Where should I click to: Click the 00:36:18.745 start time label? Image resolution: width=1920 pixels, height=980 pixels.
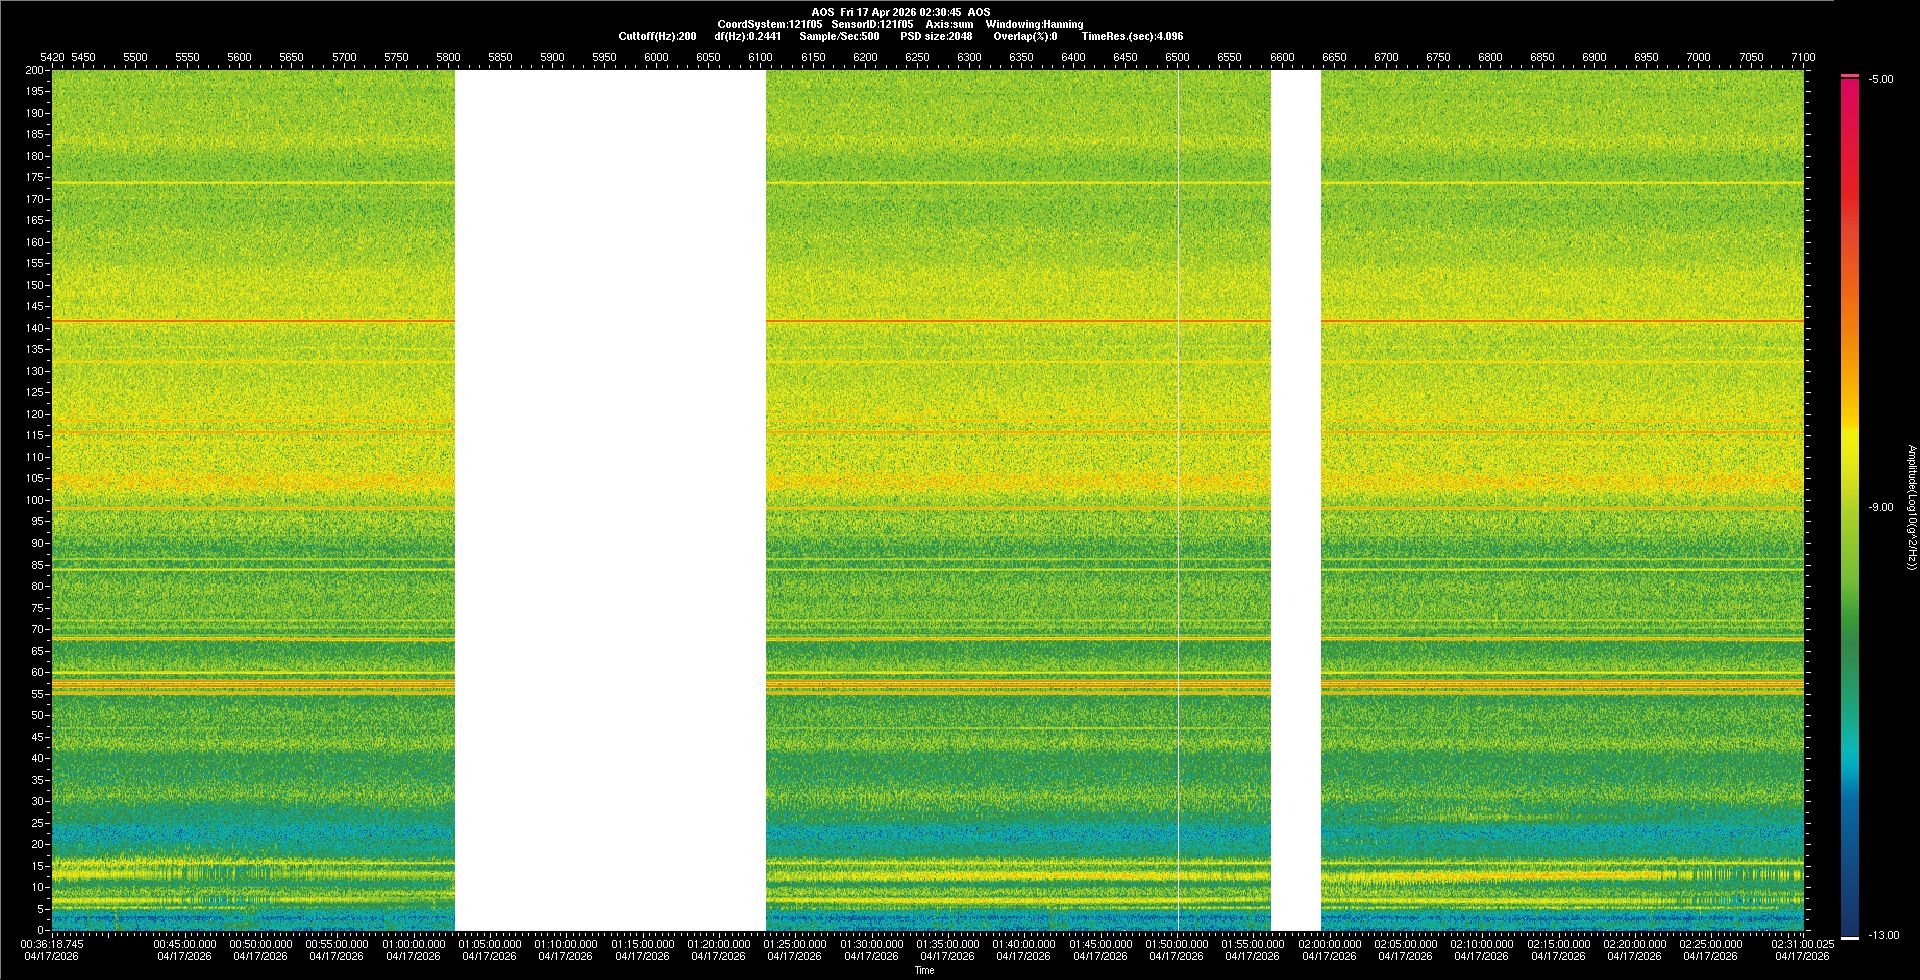click(x=52, y=943)
